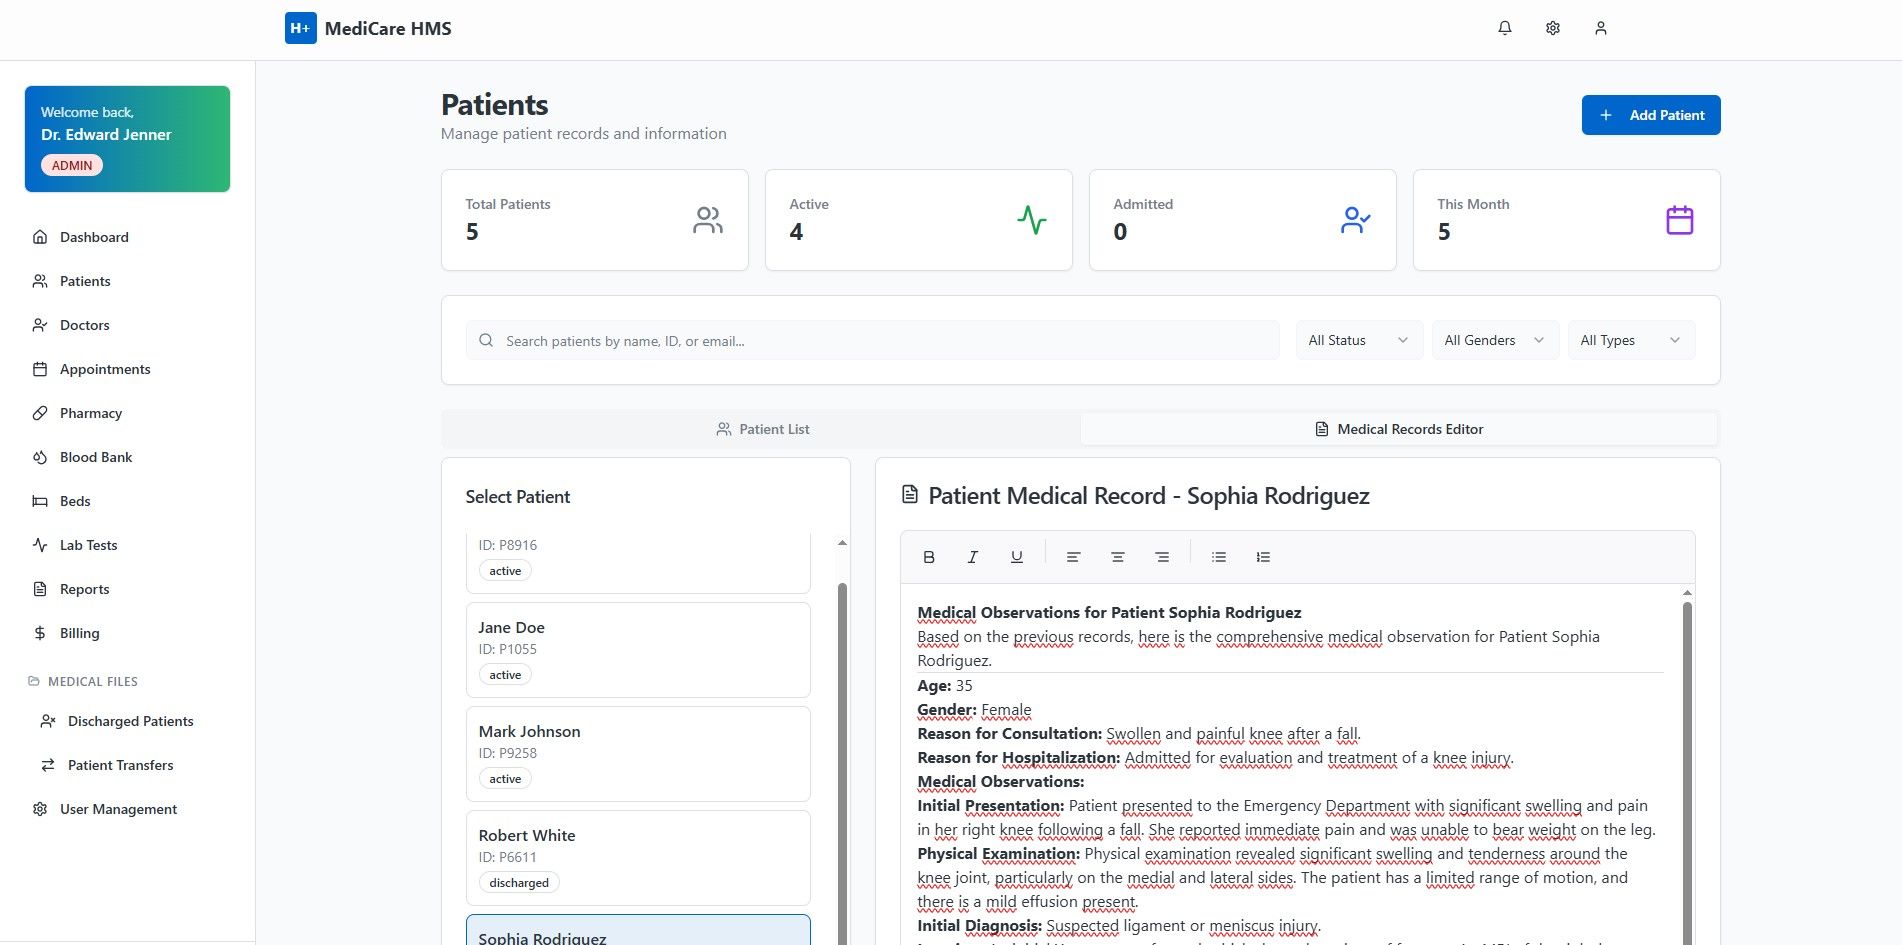Align text right in record editor
Screen dimensions: 1902x945
(1161, 557)
